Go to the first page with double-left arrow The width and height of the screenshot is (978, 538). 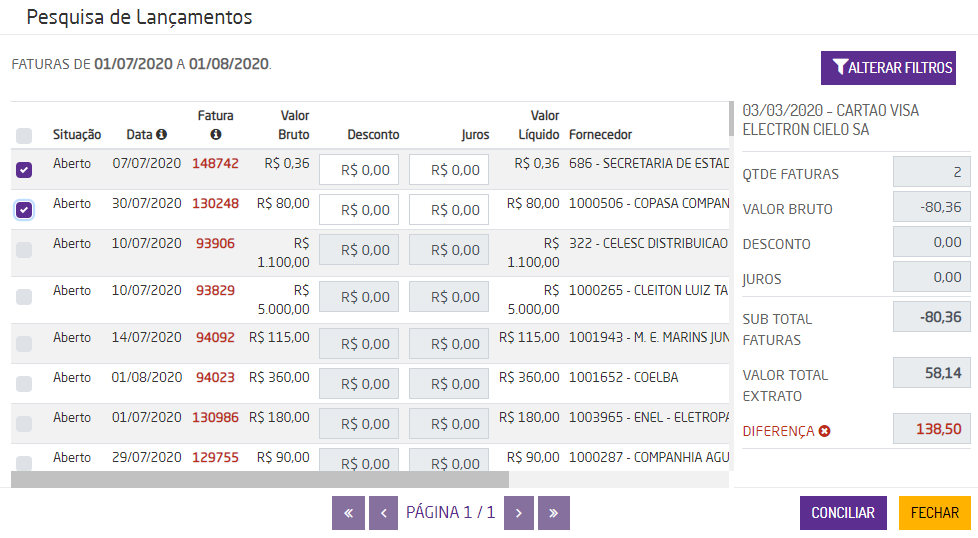click(x=348, y=513)
